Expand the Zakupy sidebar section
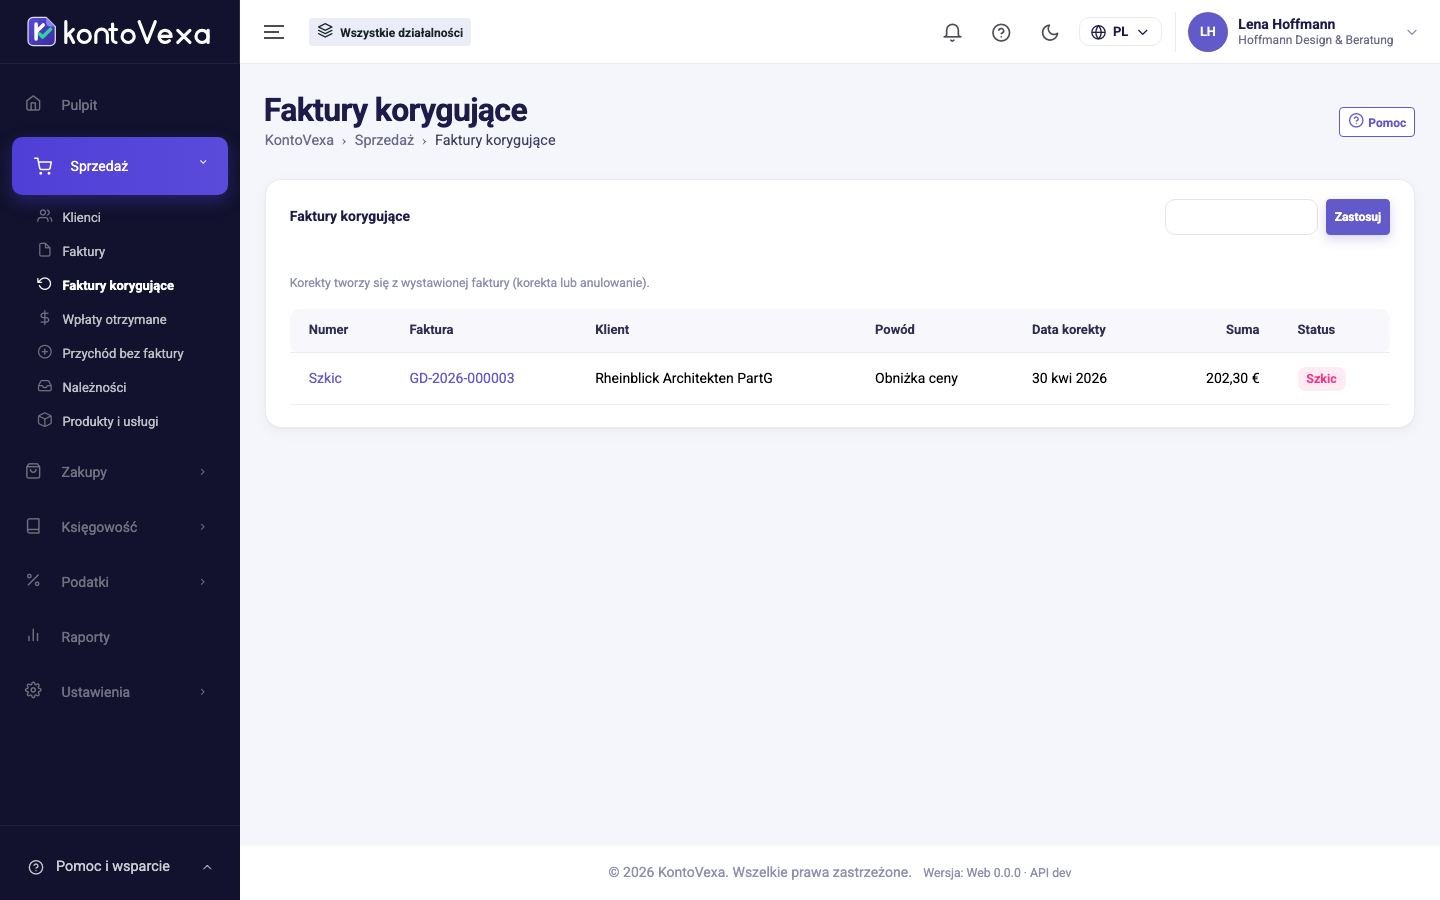Image resolution: width=1440 pixels, height=900 pixels. (120, 472)
